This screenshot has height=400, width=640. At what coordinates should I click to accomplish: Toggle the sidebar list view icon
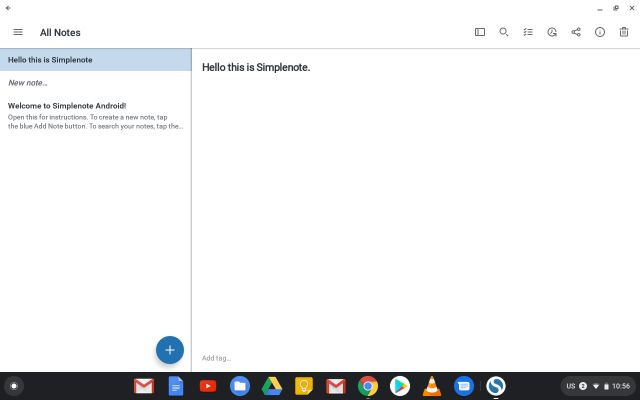coord(480,32)
